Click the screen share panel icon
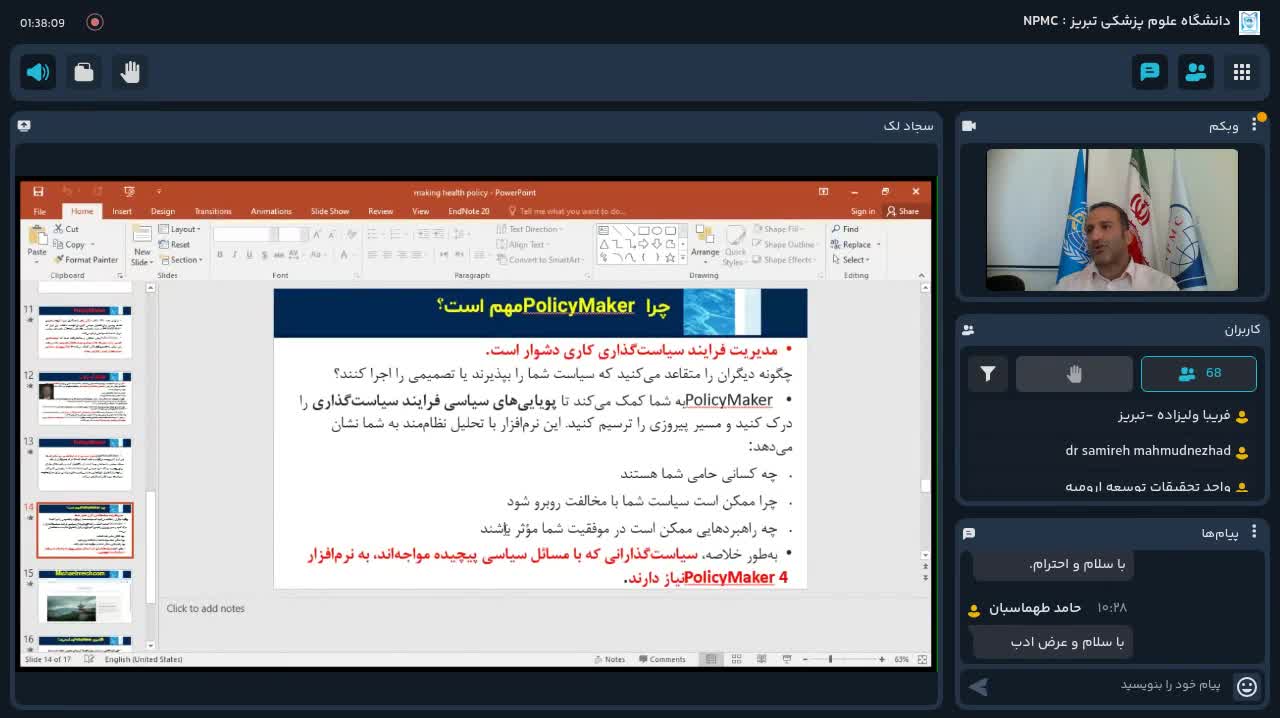1280x718 pixels. click(x=24, y=126)
